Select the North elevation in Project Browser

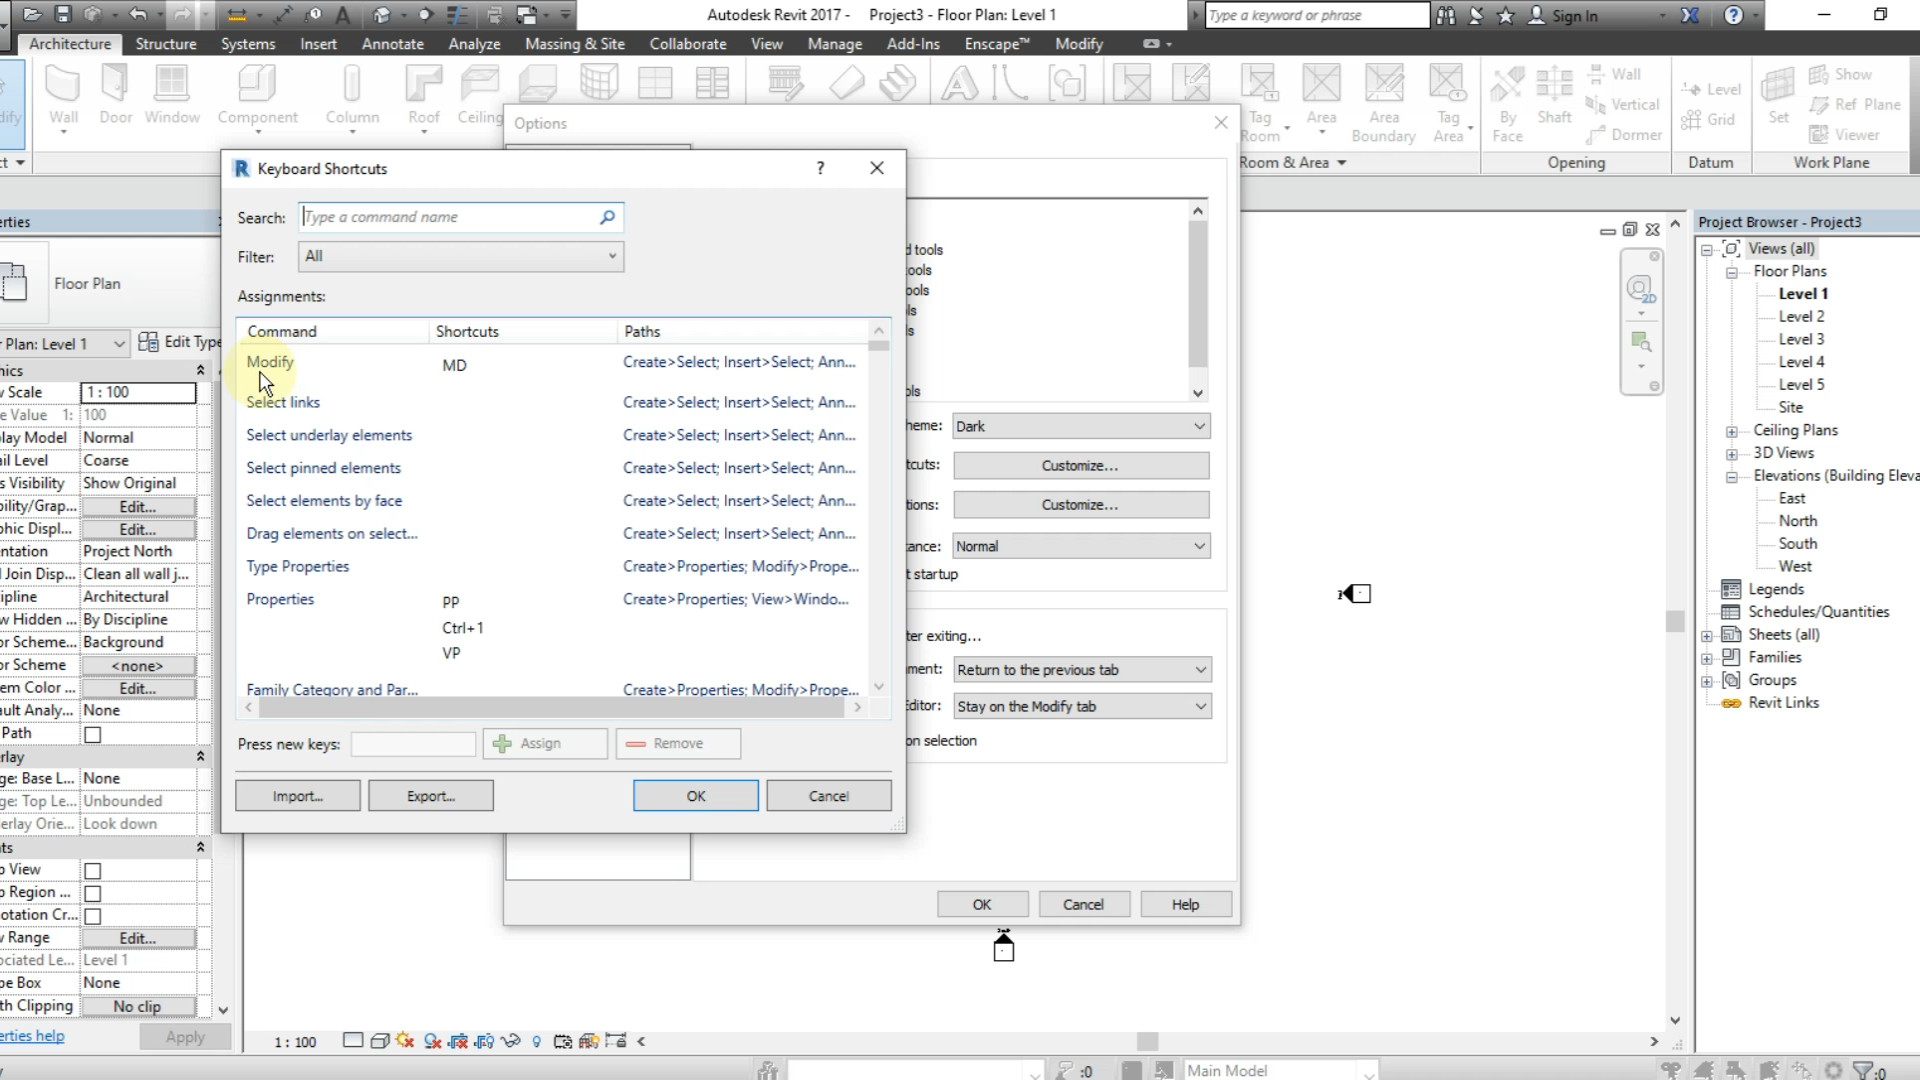[x=1798, y=521]
